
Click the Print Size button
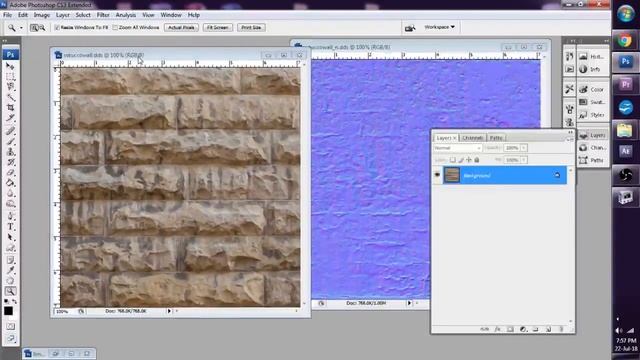pyautogui.click(x=251, y=27)
